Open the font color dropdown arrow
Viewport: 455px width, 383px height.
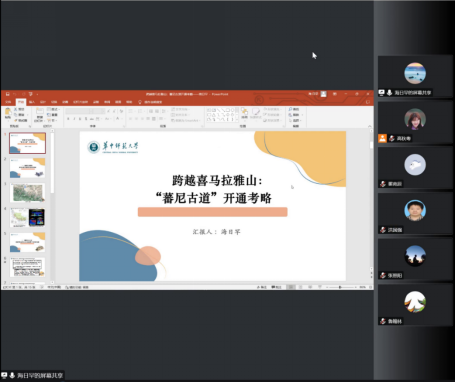point(121,119)
